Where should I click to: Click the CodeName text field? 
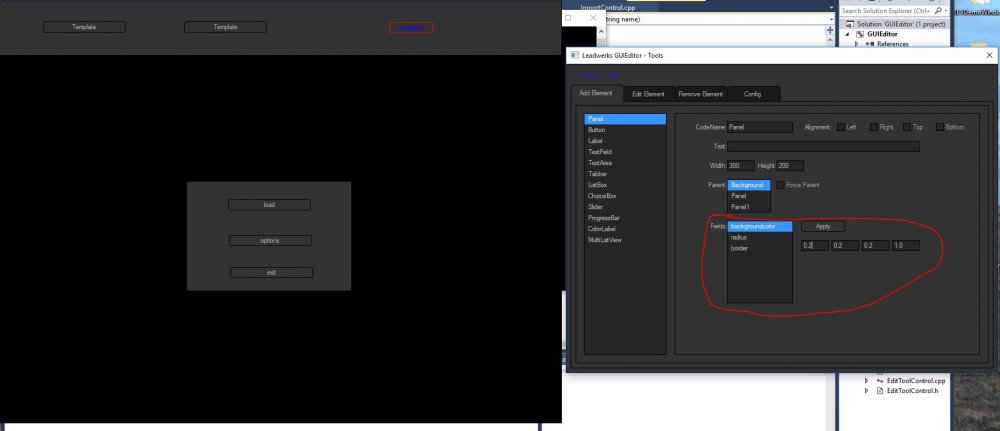[760, 127]
